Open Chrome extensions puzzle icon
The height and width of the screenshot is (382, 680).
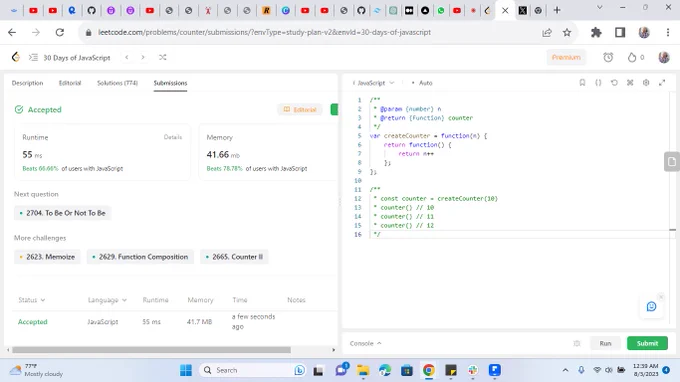click(x=596, y=33)
